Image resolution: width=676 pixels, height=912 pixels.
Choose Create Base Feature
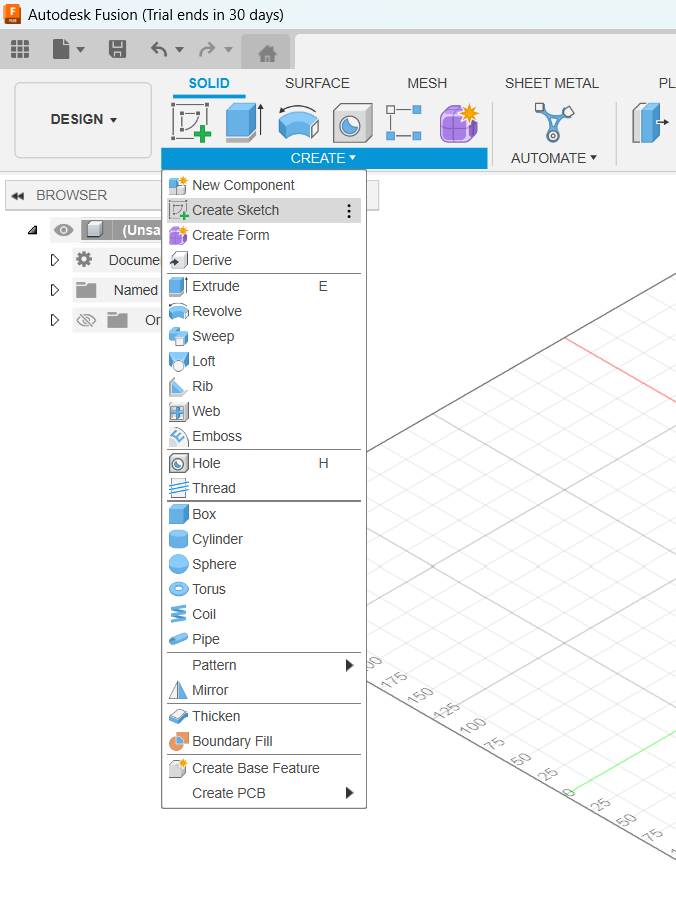[264, 768]
